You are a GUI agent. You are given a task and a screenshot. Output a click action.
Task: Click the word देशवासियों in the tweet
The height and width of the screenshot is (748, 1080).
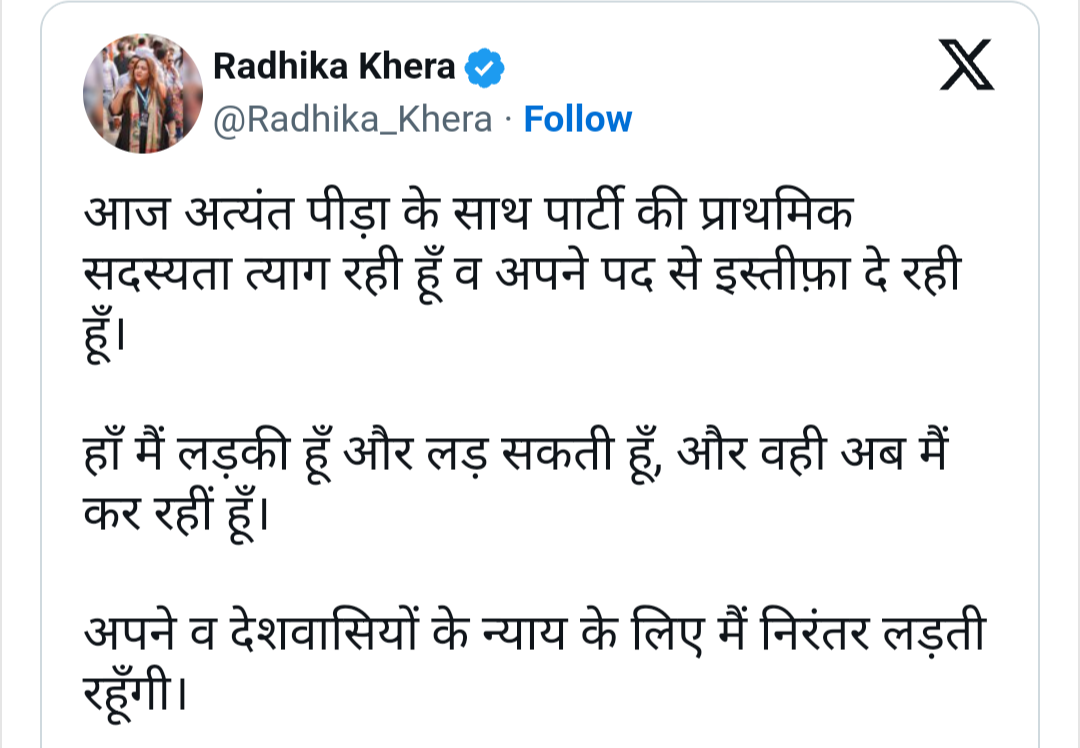point(323,631)
